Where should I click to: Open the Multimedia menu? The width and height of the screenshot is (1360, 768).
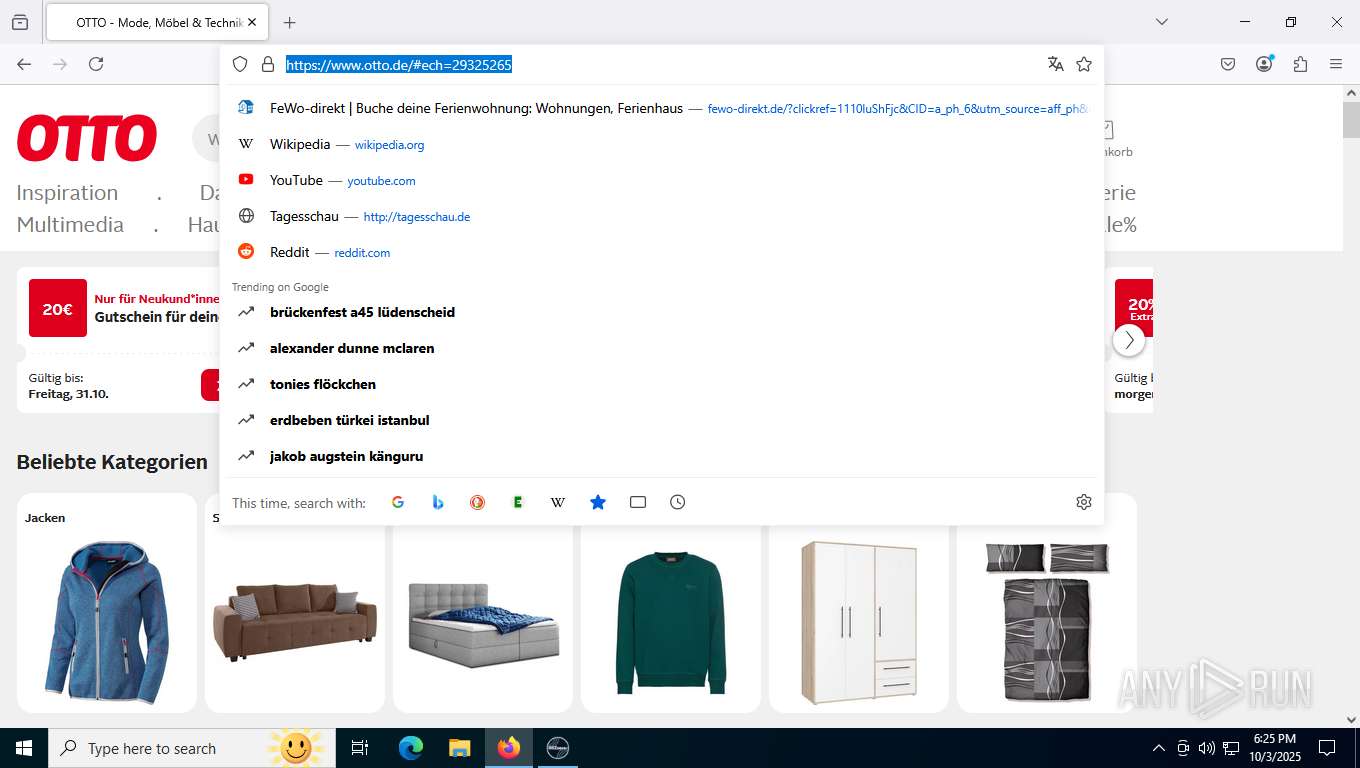[x=70, y=225]
